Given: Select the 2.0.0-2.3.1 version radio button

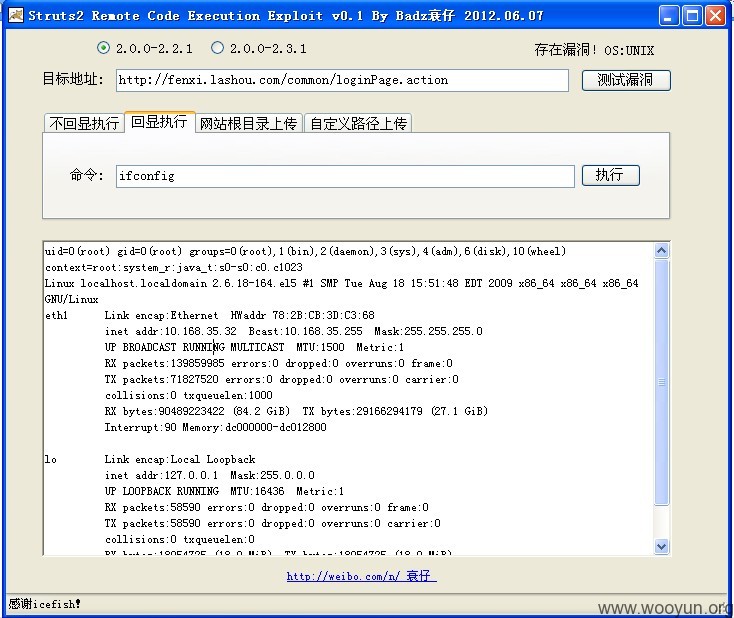Looking at the screenshot, I should [217, 48].
